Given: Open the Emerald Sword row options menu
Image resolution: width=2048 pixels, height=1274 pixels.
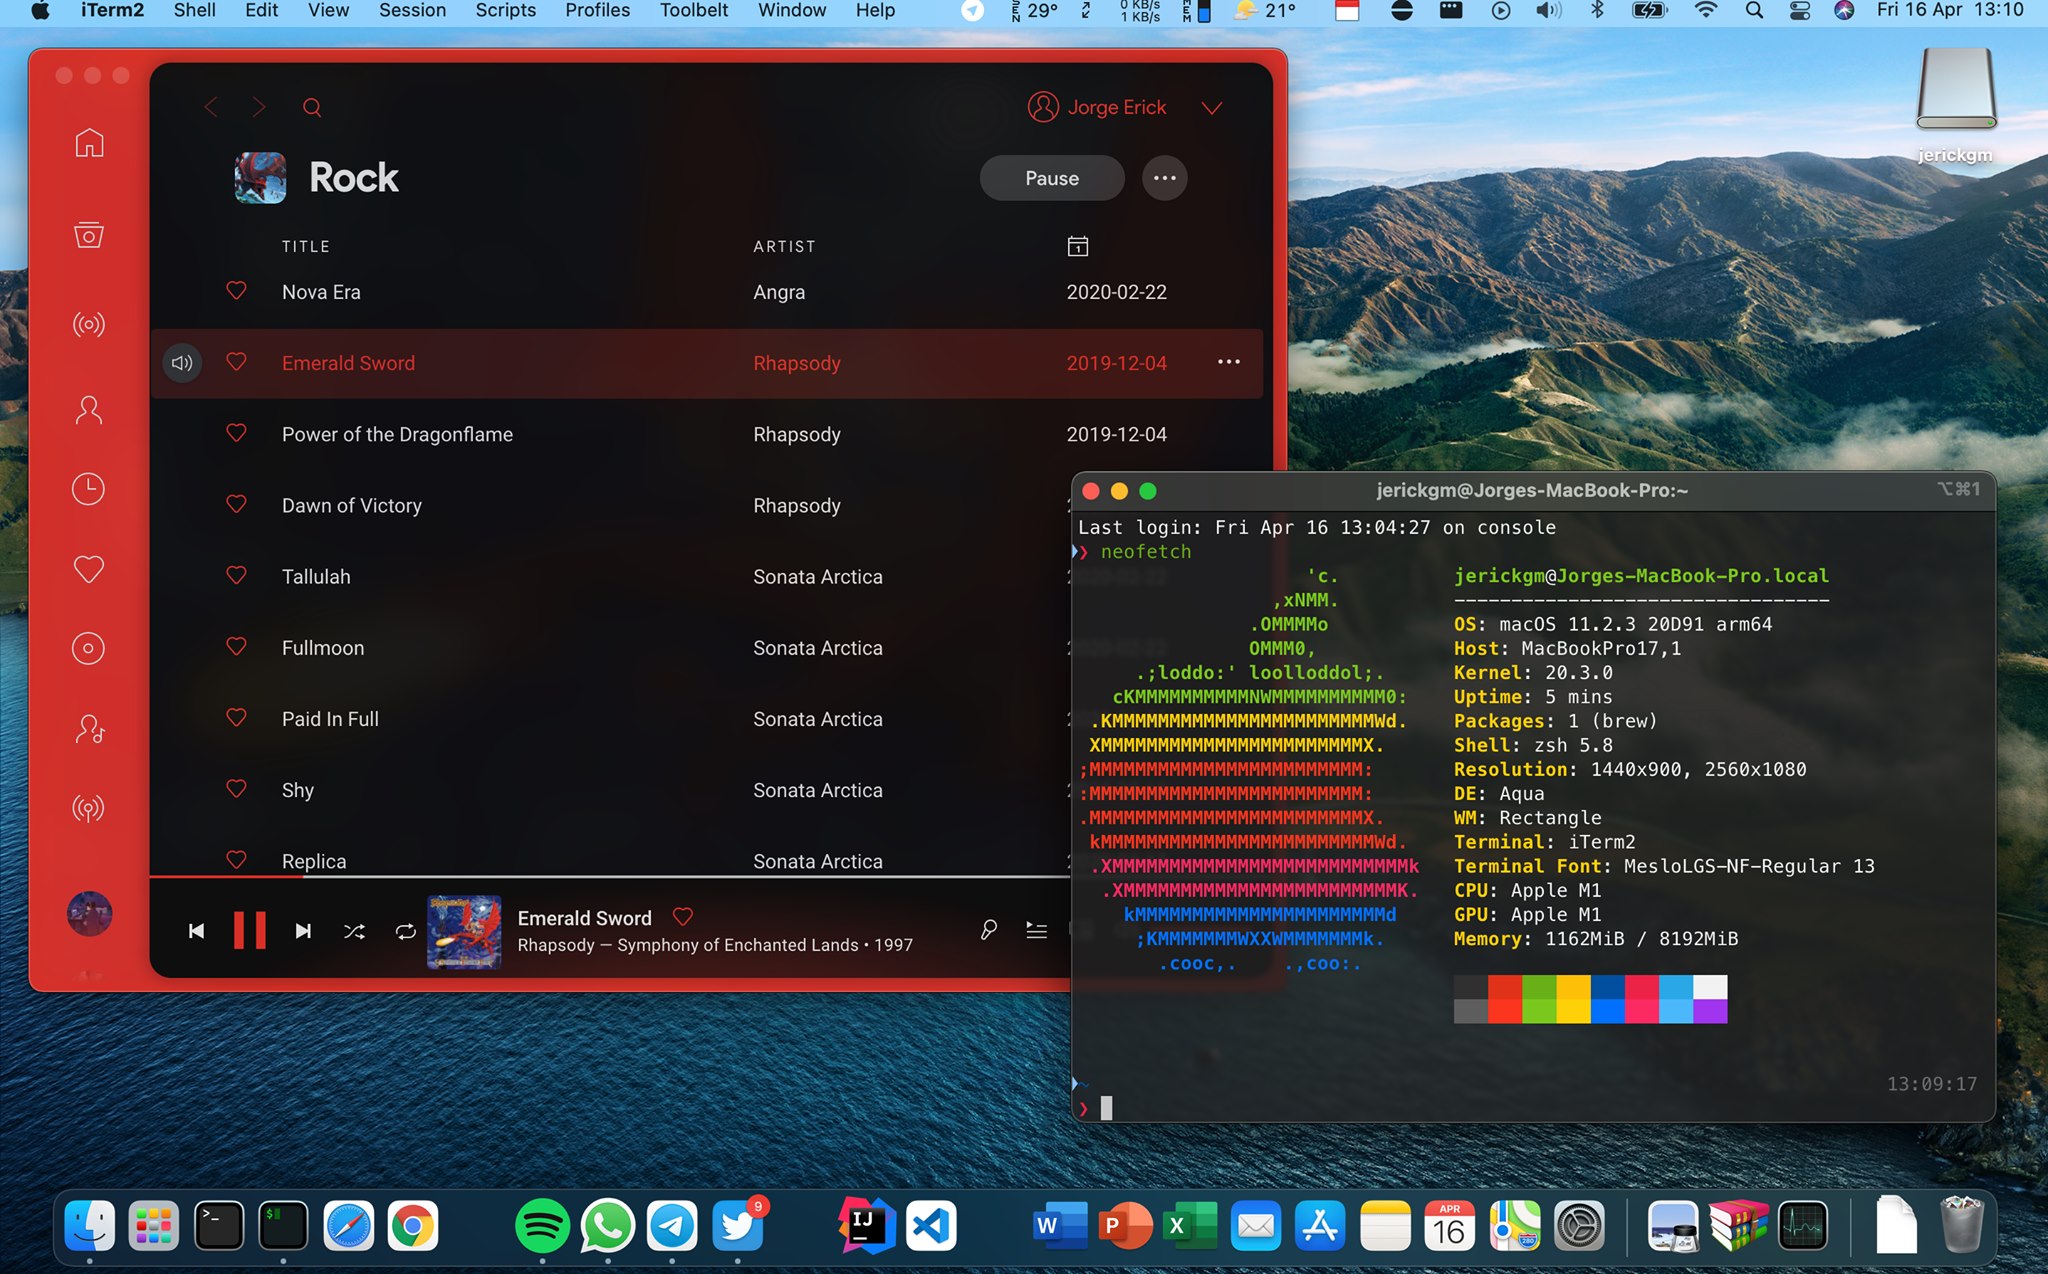Looking at the screenshot, I should click(1229, 362).
